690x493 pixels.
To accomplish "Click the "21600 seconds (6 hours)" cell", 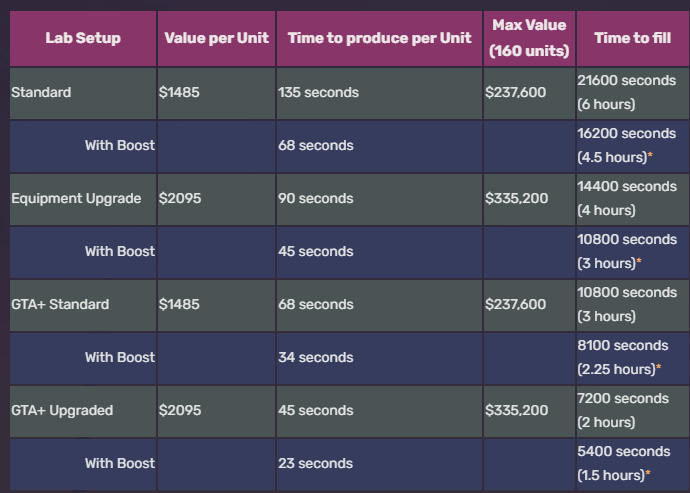I will pos(627,92).
